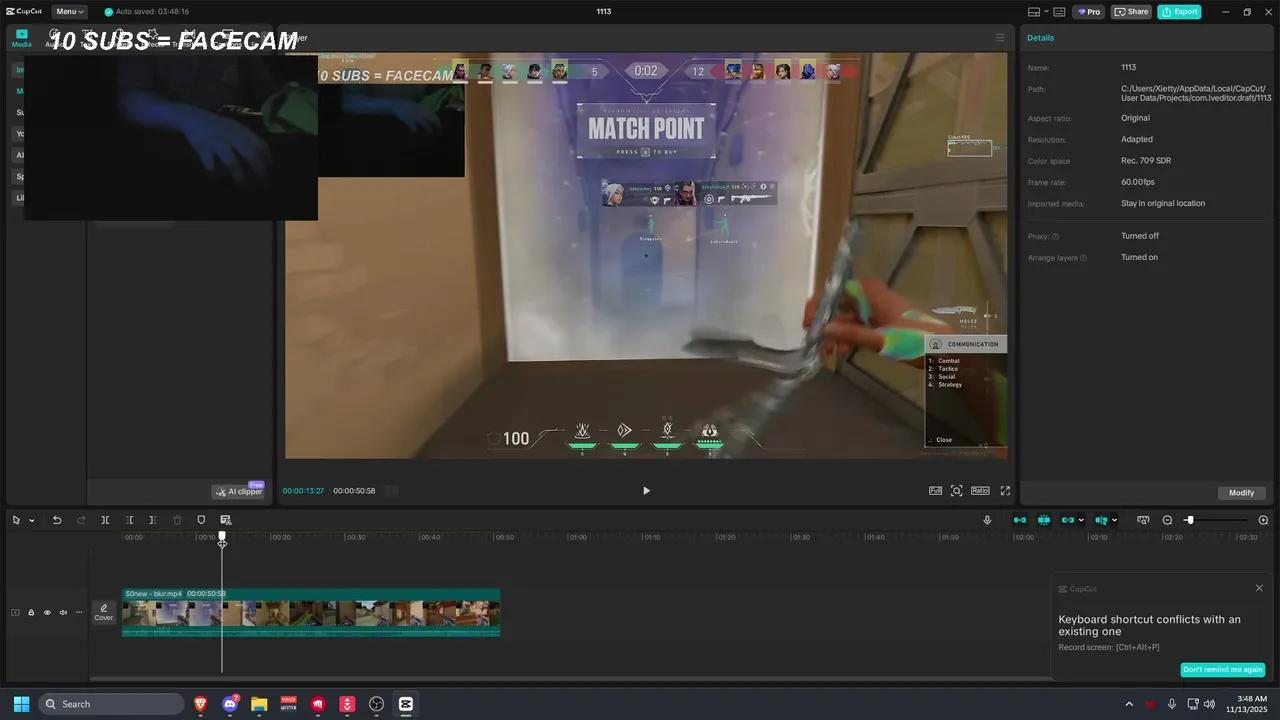Toggle visibility of the video track
Viewport: 1280px width, 720px height.
point(46,612)
